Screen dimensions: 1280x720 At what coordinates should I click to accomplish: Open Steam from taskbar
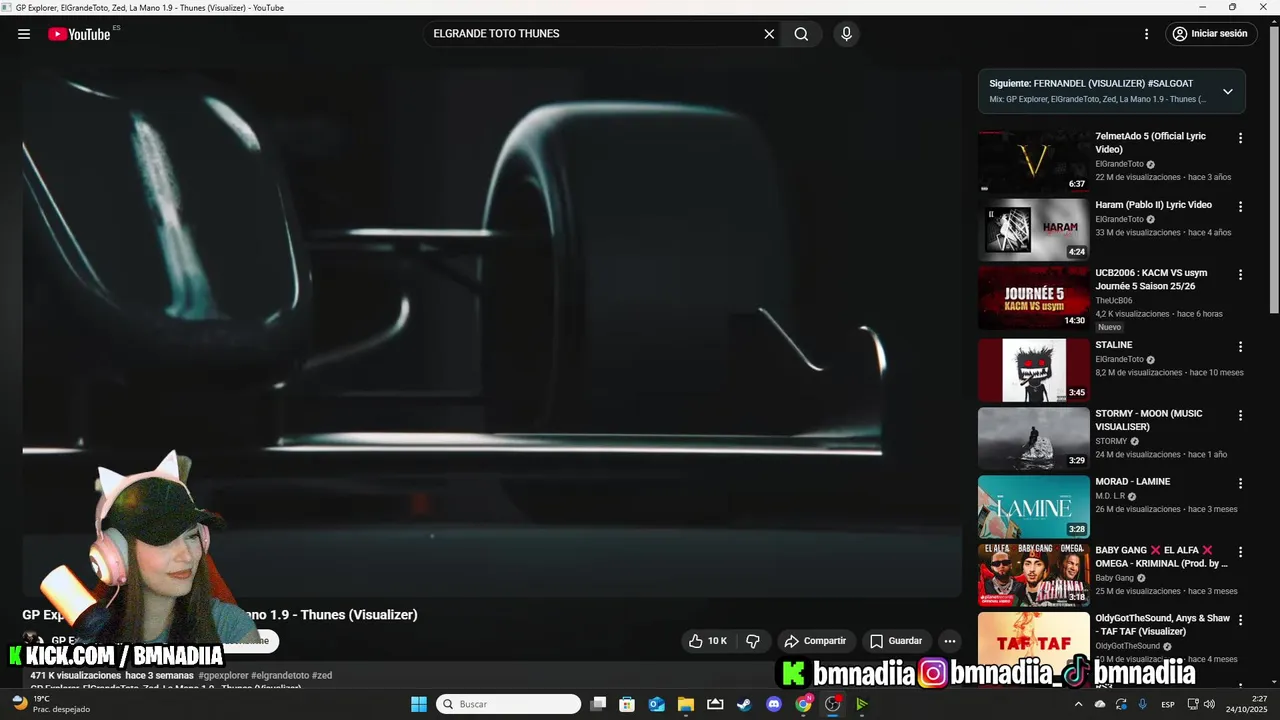[744, 704]
